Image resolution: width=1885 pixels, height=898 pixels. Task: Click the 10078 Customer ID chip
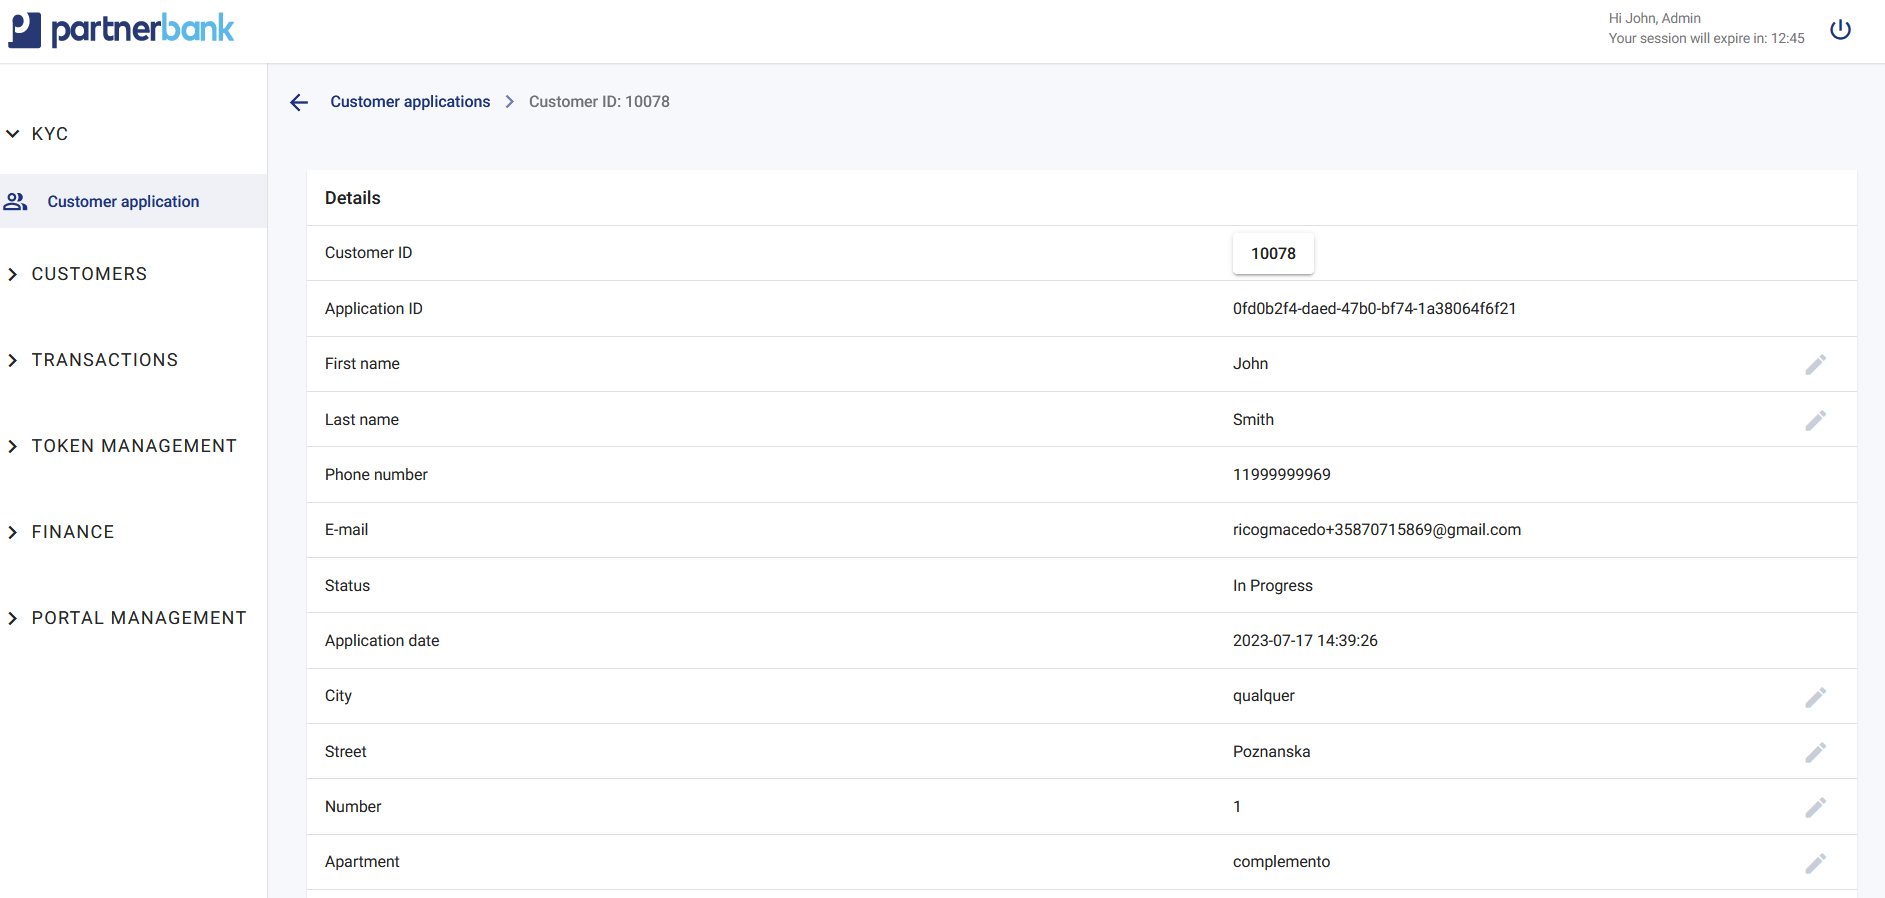(x=1273, y=254)
